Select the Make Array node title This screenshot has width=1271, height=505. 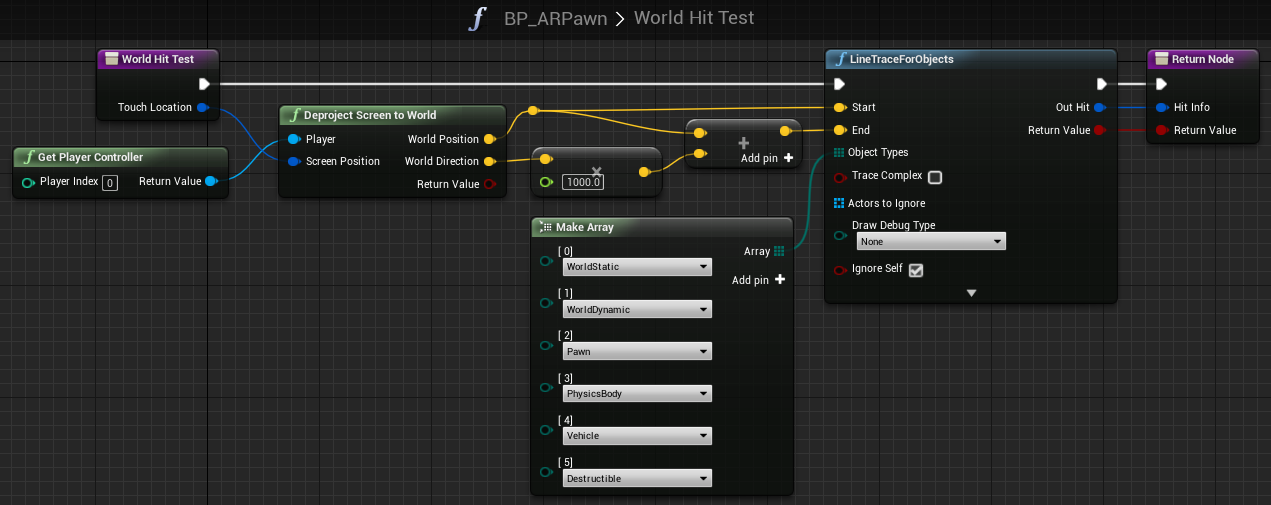coord(662,227)
